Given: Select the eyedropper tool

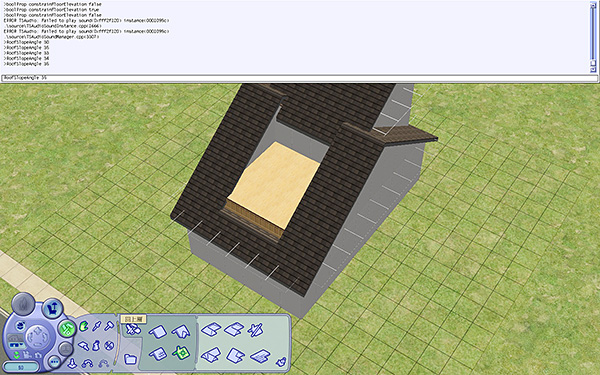Looking at the screenshot, I should [96, 326].
